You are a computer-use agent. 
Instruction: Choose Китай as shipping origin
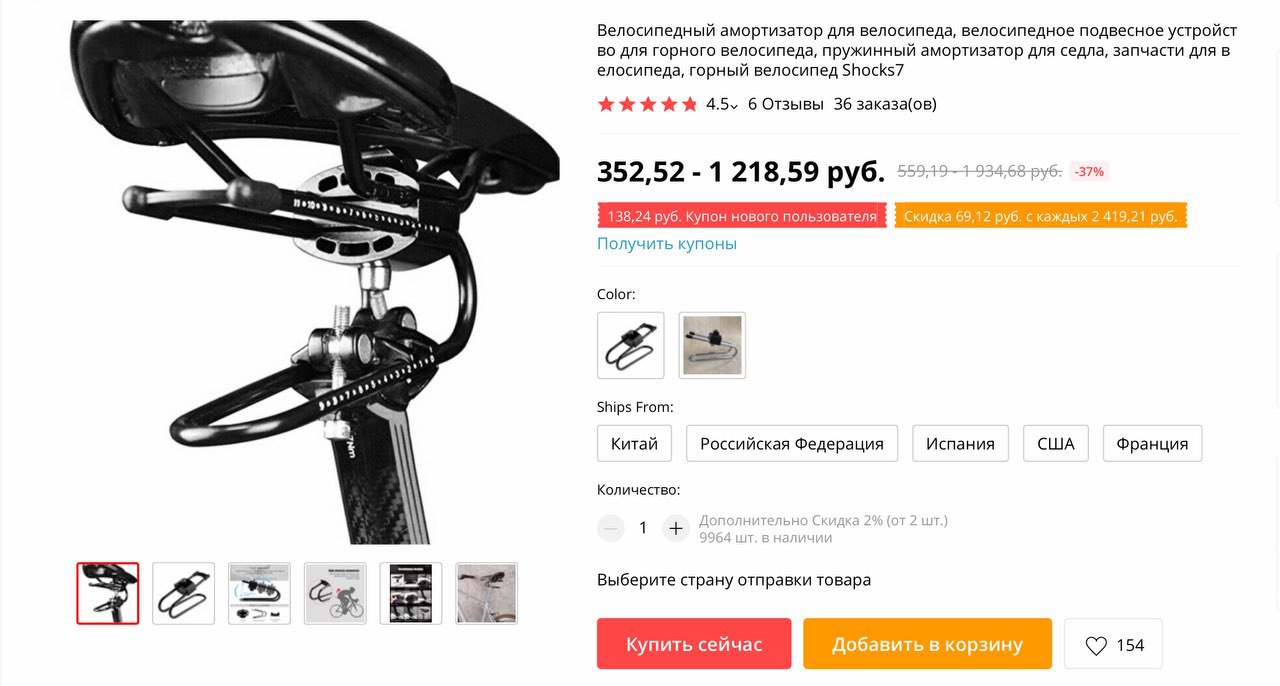[634, 443]
